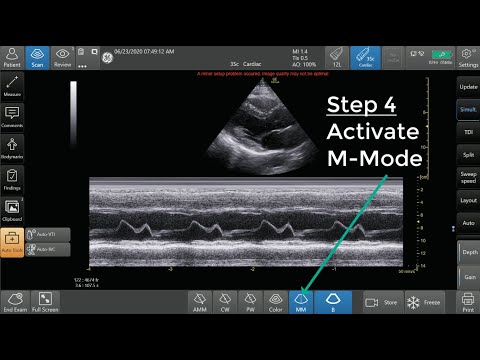Viewport: 480px width, 360px height.
Task: Open the Patient screen
Action: (12, 58)
